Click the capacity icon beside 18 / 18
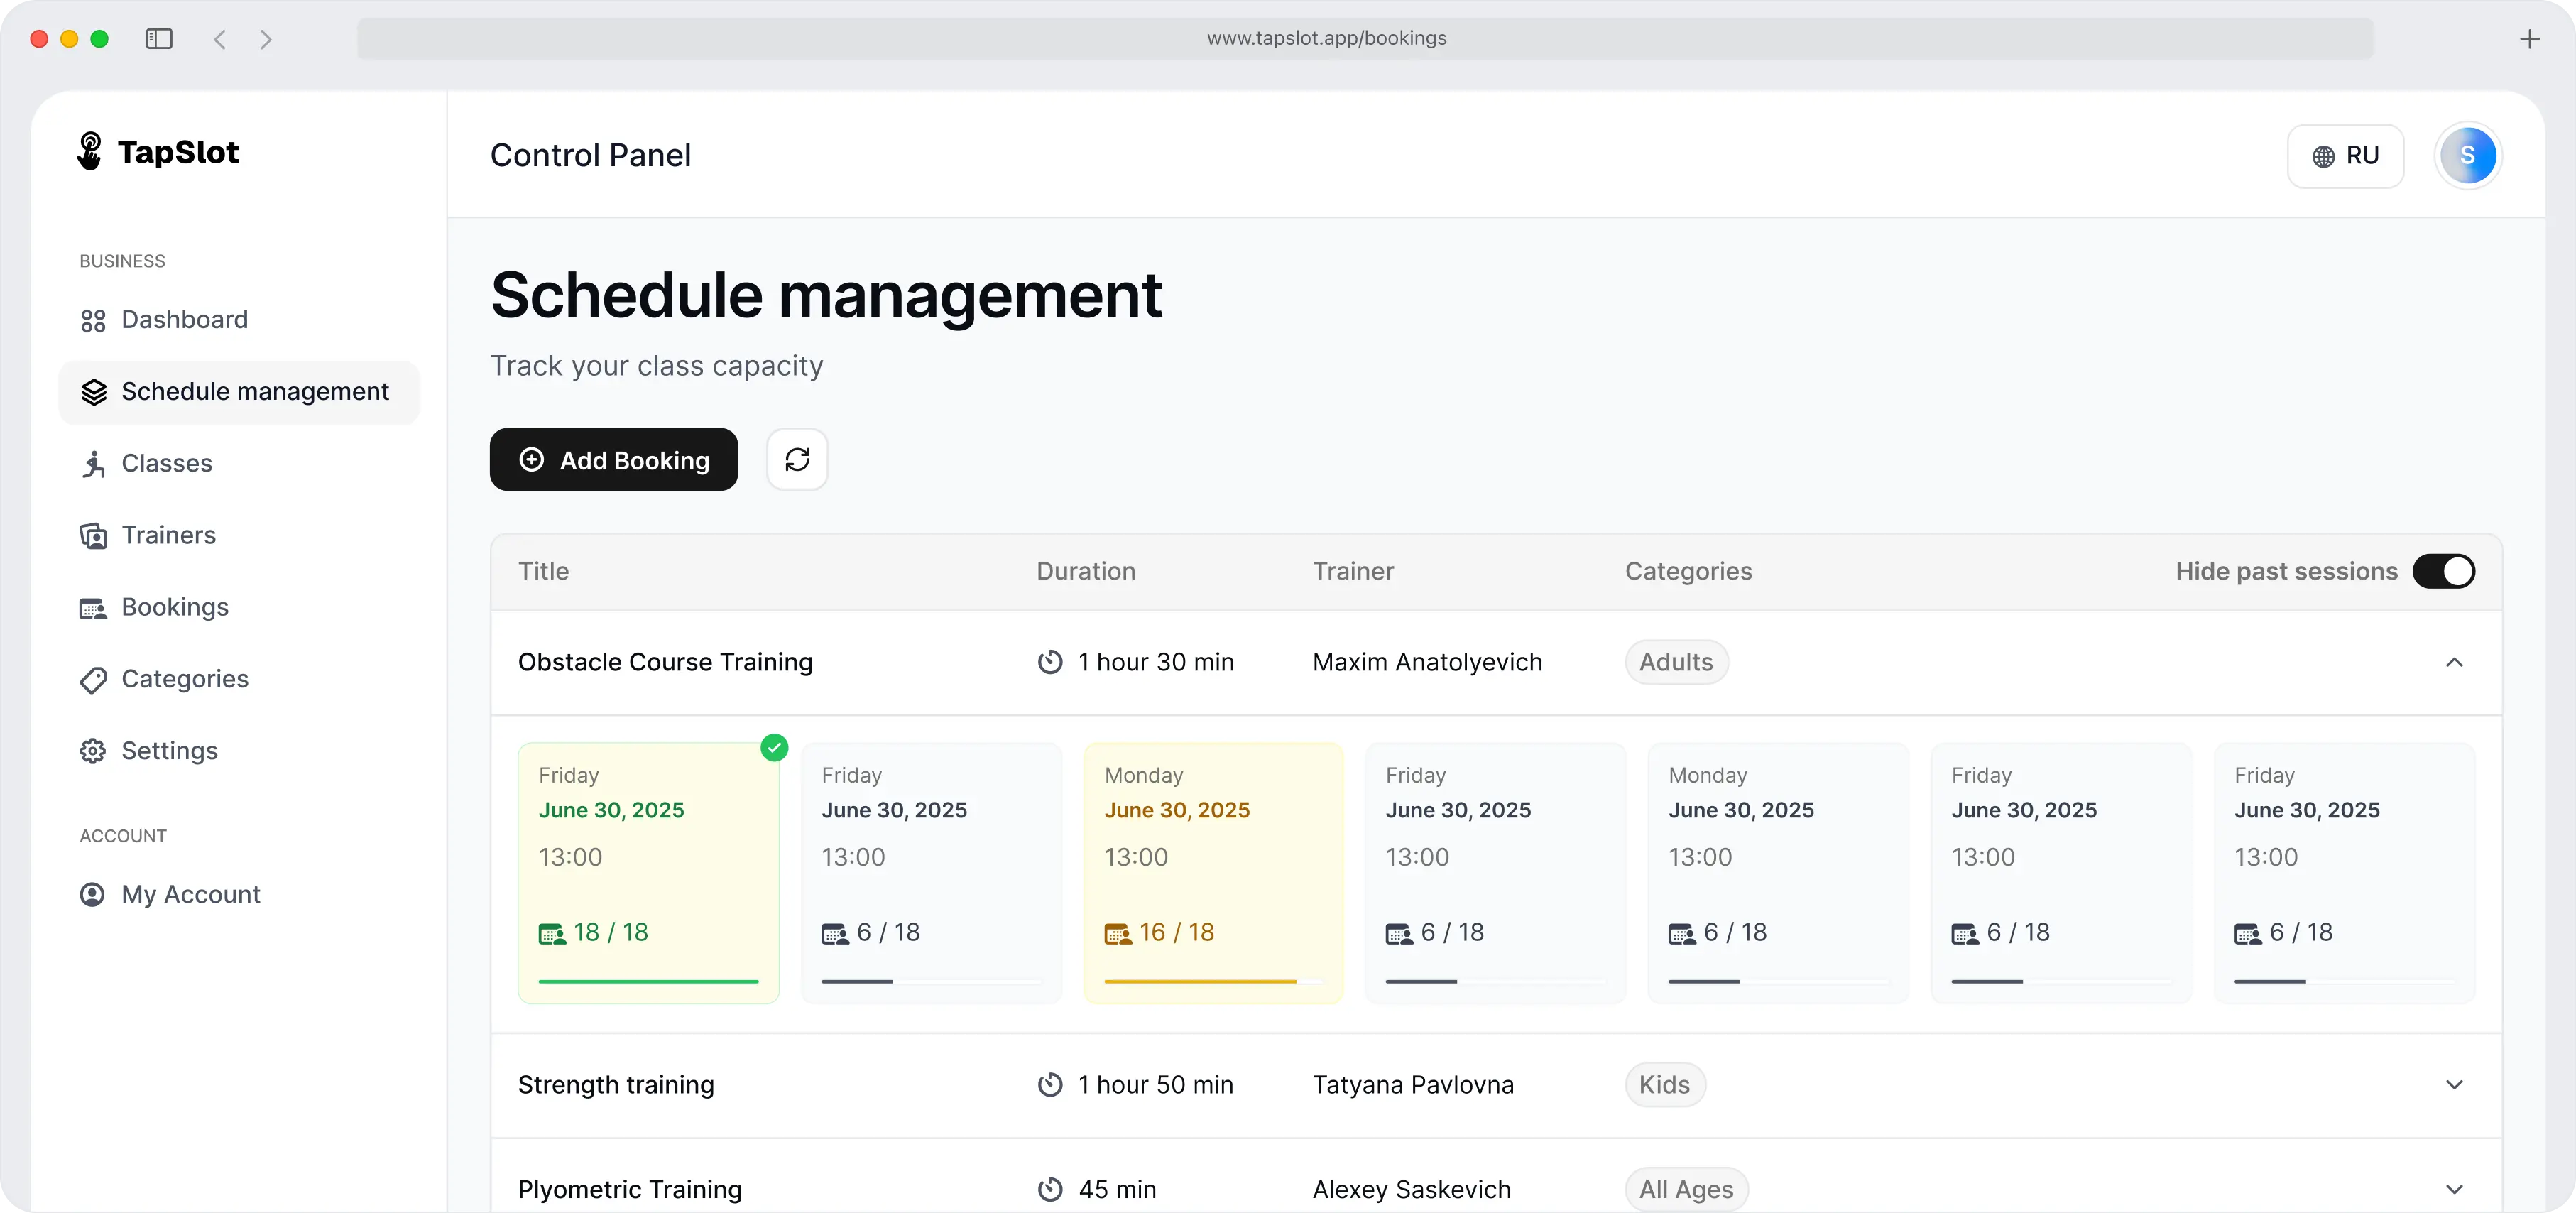The height and width of the screenshot is (1213, 2576). coord(552,934)
